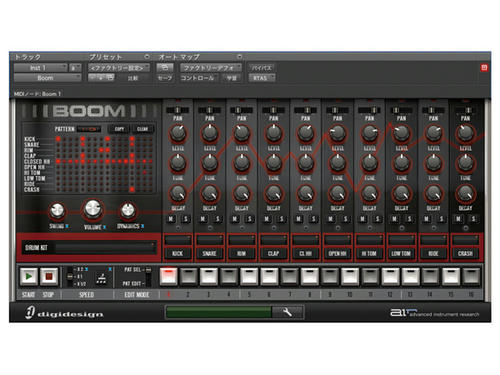Click the Copy pattern button
The image size is (500, 375).
[119, 129]
